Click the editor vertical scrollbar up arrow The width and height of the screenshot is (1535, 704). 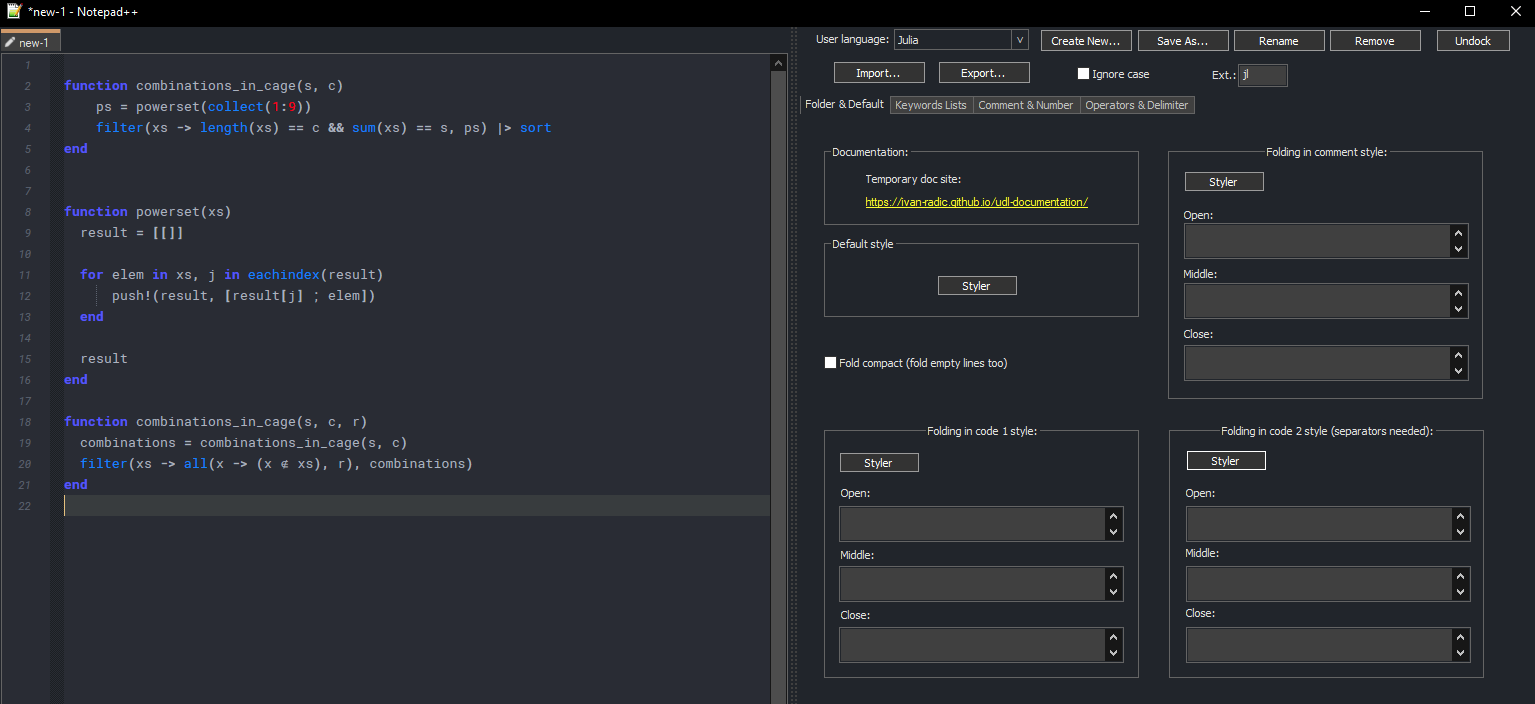tap(779, 62)
